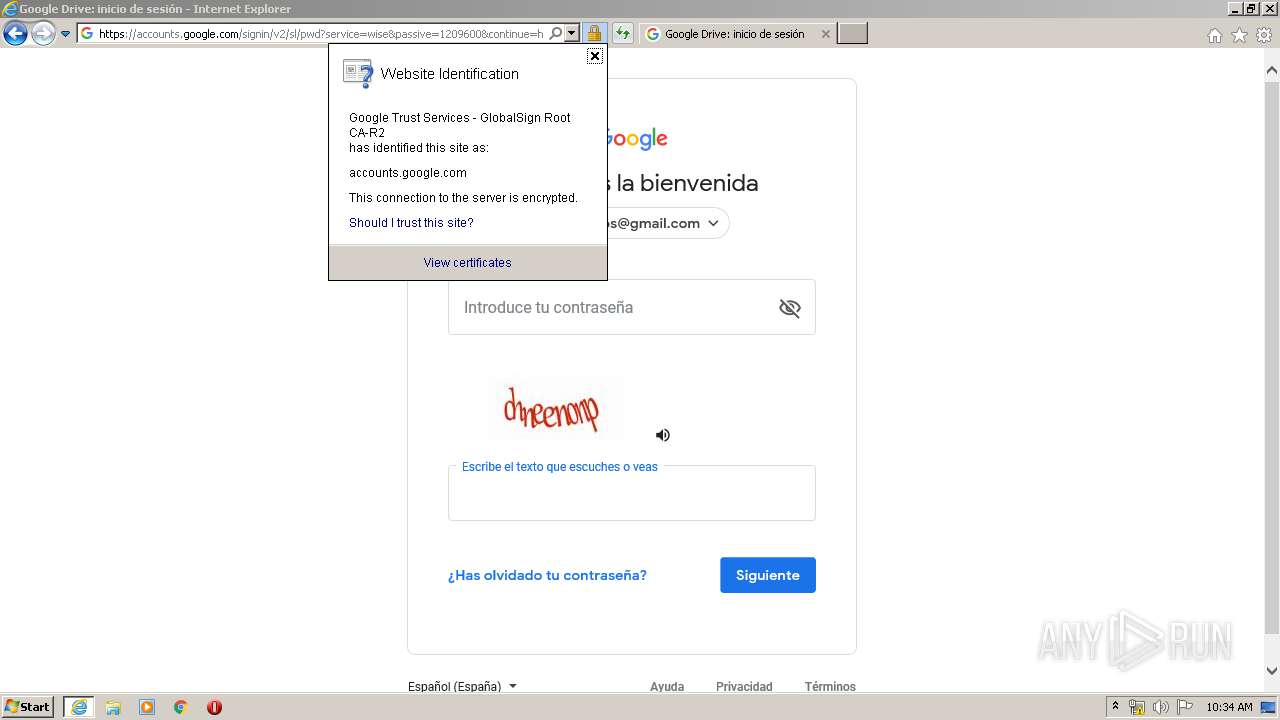1280x720 pixels.
Task: Click the captcha text input field
Action: tap(632, 493)
